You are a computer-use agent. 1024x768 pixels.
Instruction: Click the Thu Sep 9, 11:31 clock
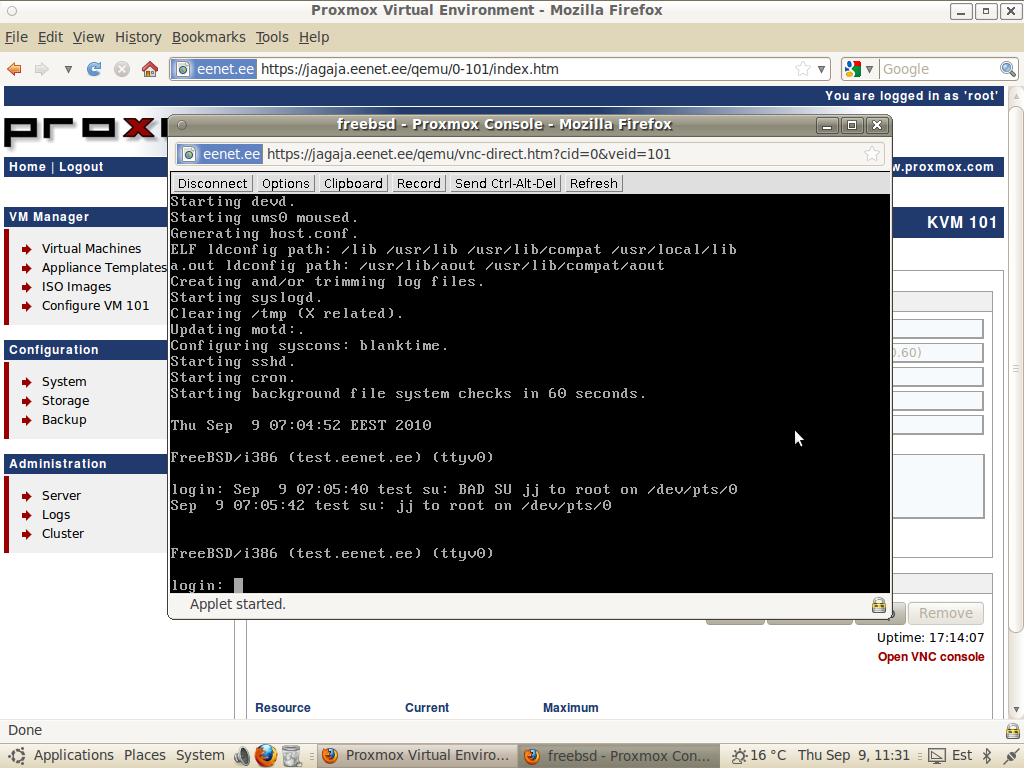point(854,756)
